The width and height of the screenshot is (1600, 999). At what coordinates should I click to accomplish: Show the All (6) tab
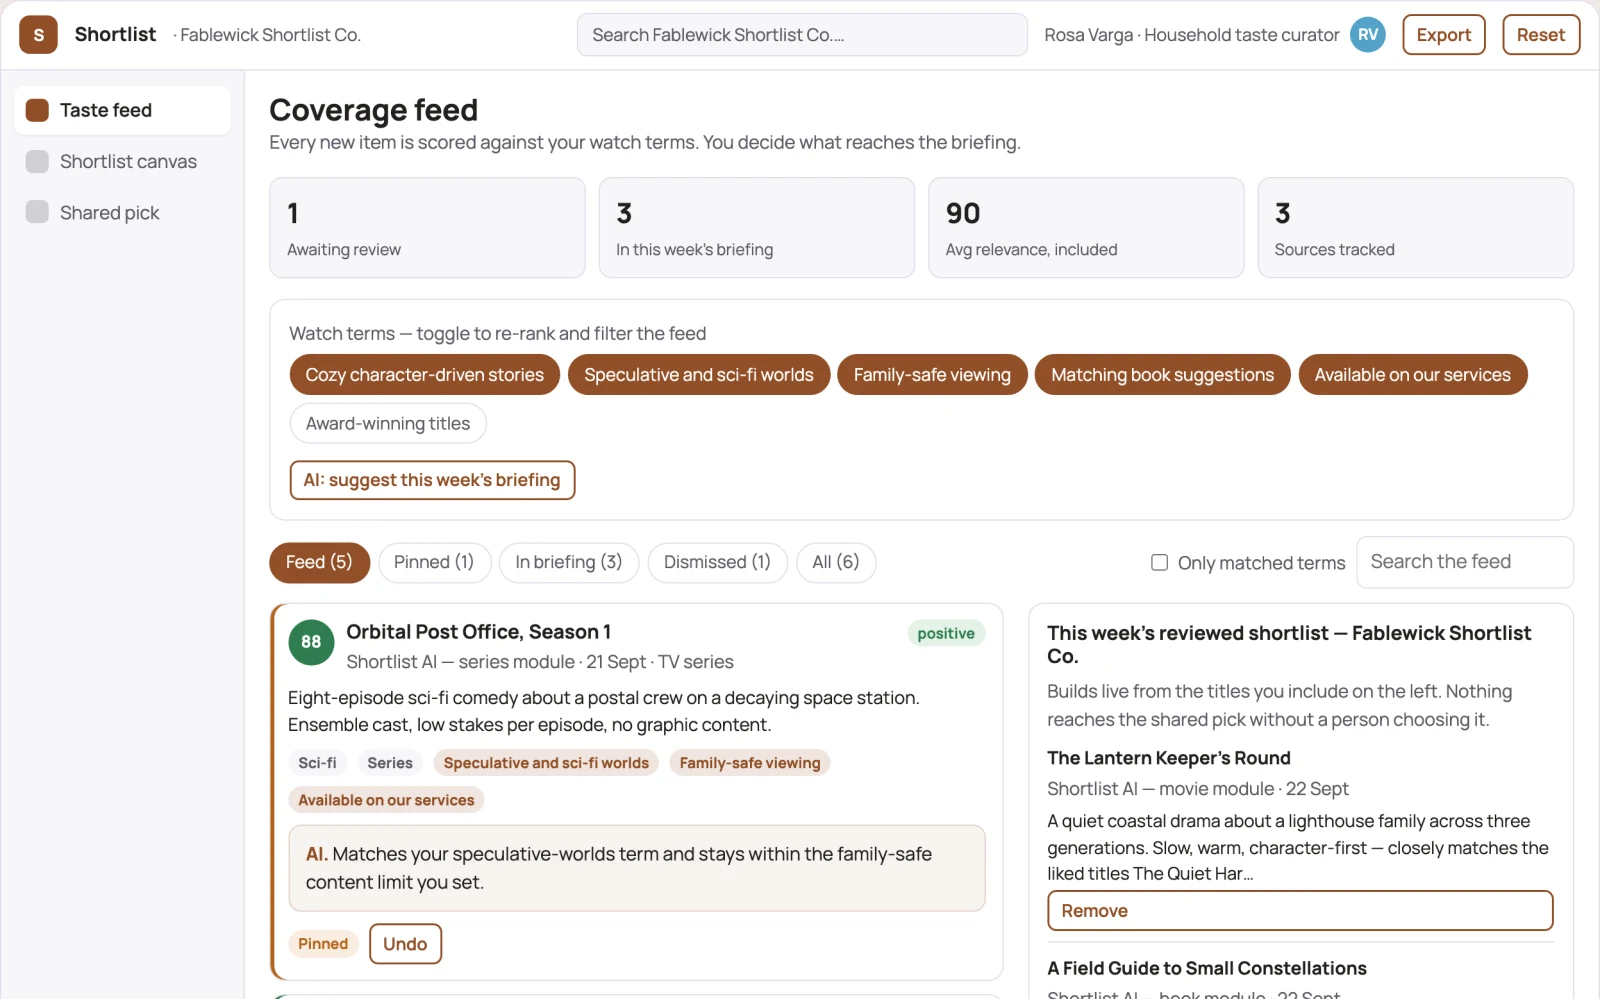tap(836, 562)
